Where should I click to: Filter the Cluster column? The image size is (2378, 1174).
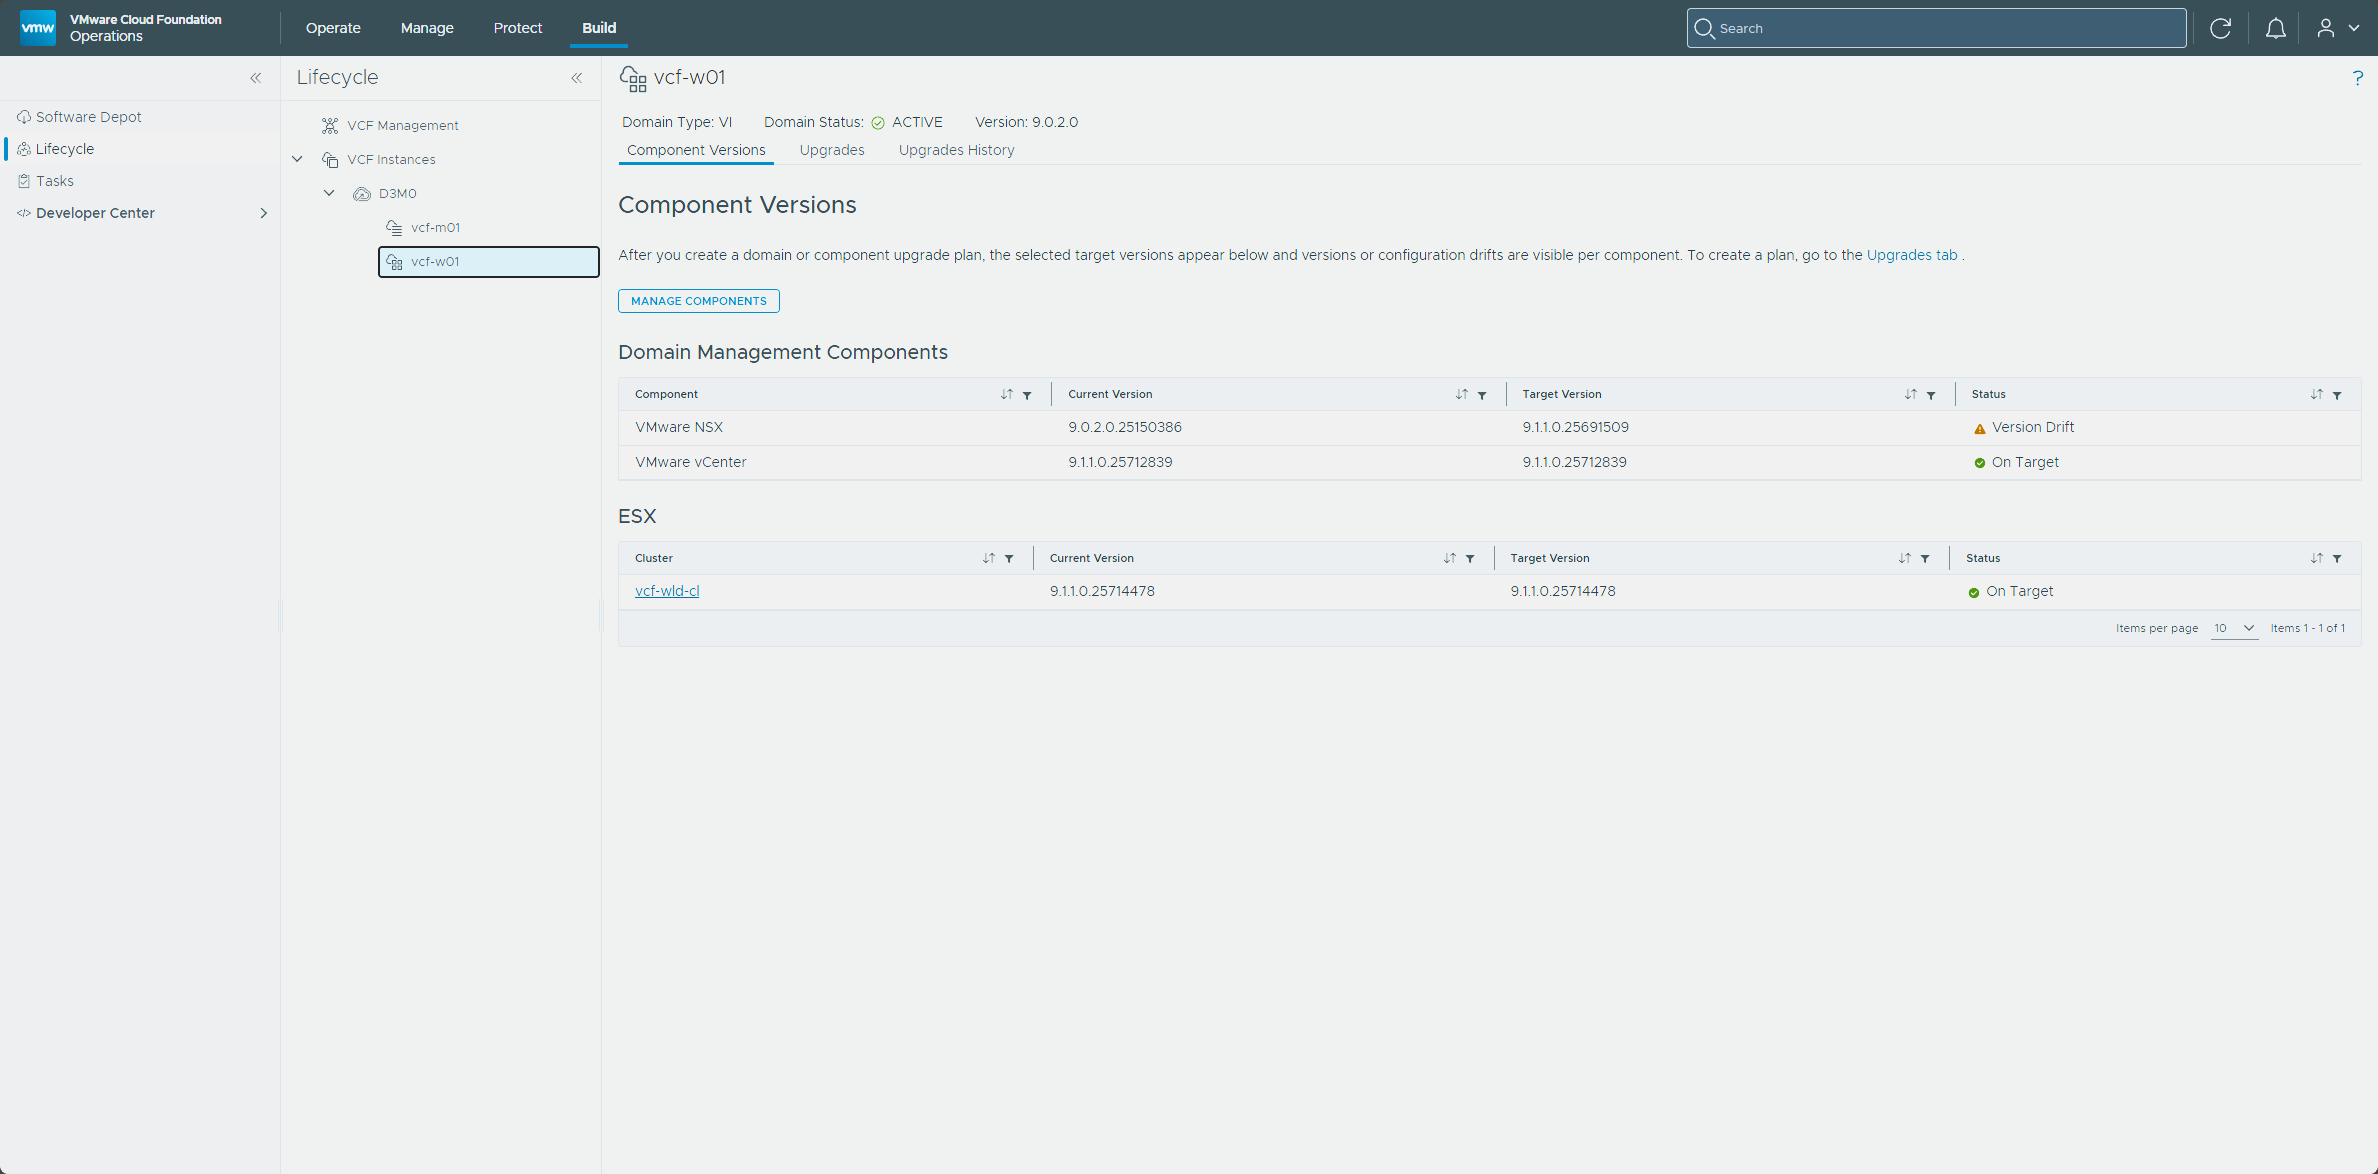coord(1009,559)
